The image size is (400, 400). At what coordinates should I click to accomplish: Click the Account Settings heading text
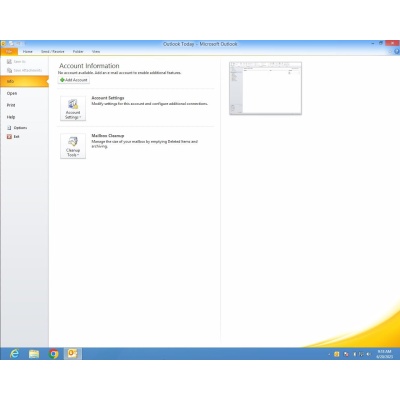[108, 98]
